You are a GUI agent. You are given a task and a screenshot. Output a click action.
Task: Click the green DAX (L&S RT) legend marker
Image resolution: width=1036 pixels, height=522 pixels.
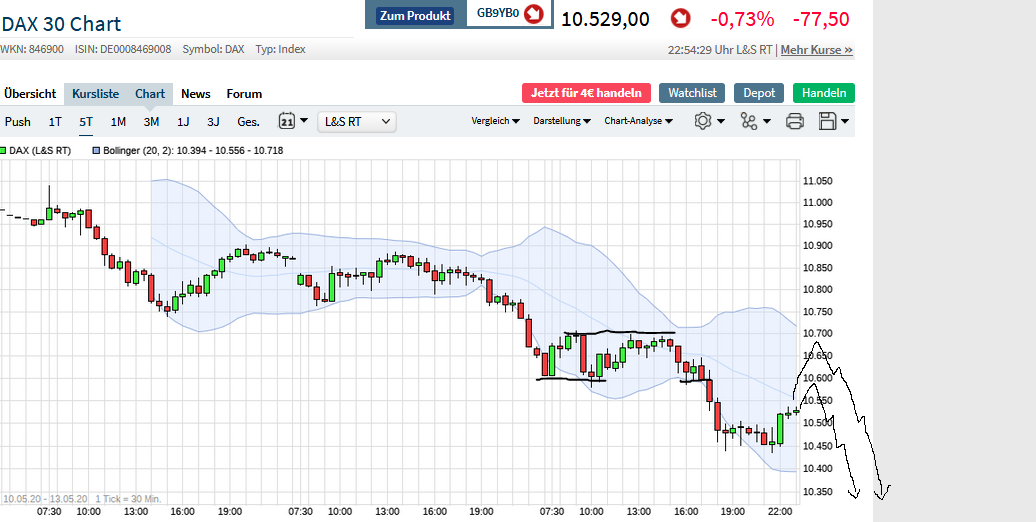coord(3,150)
